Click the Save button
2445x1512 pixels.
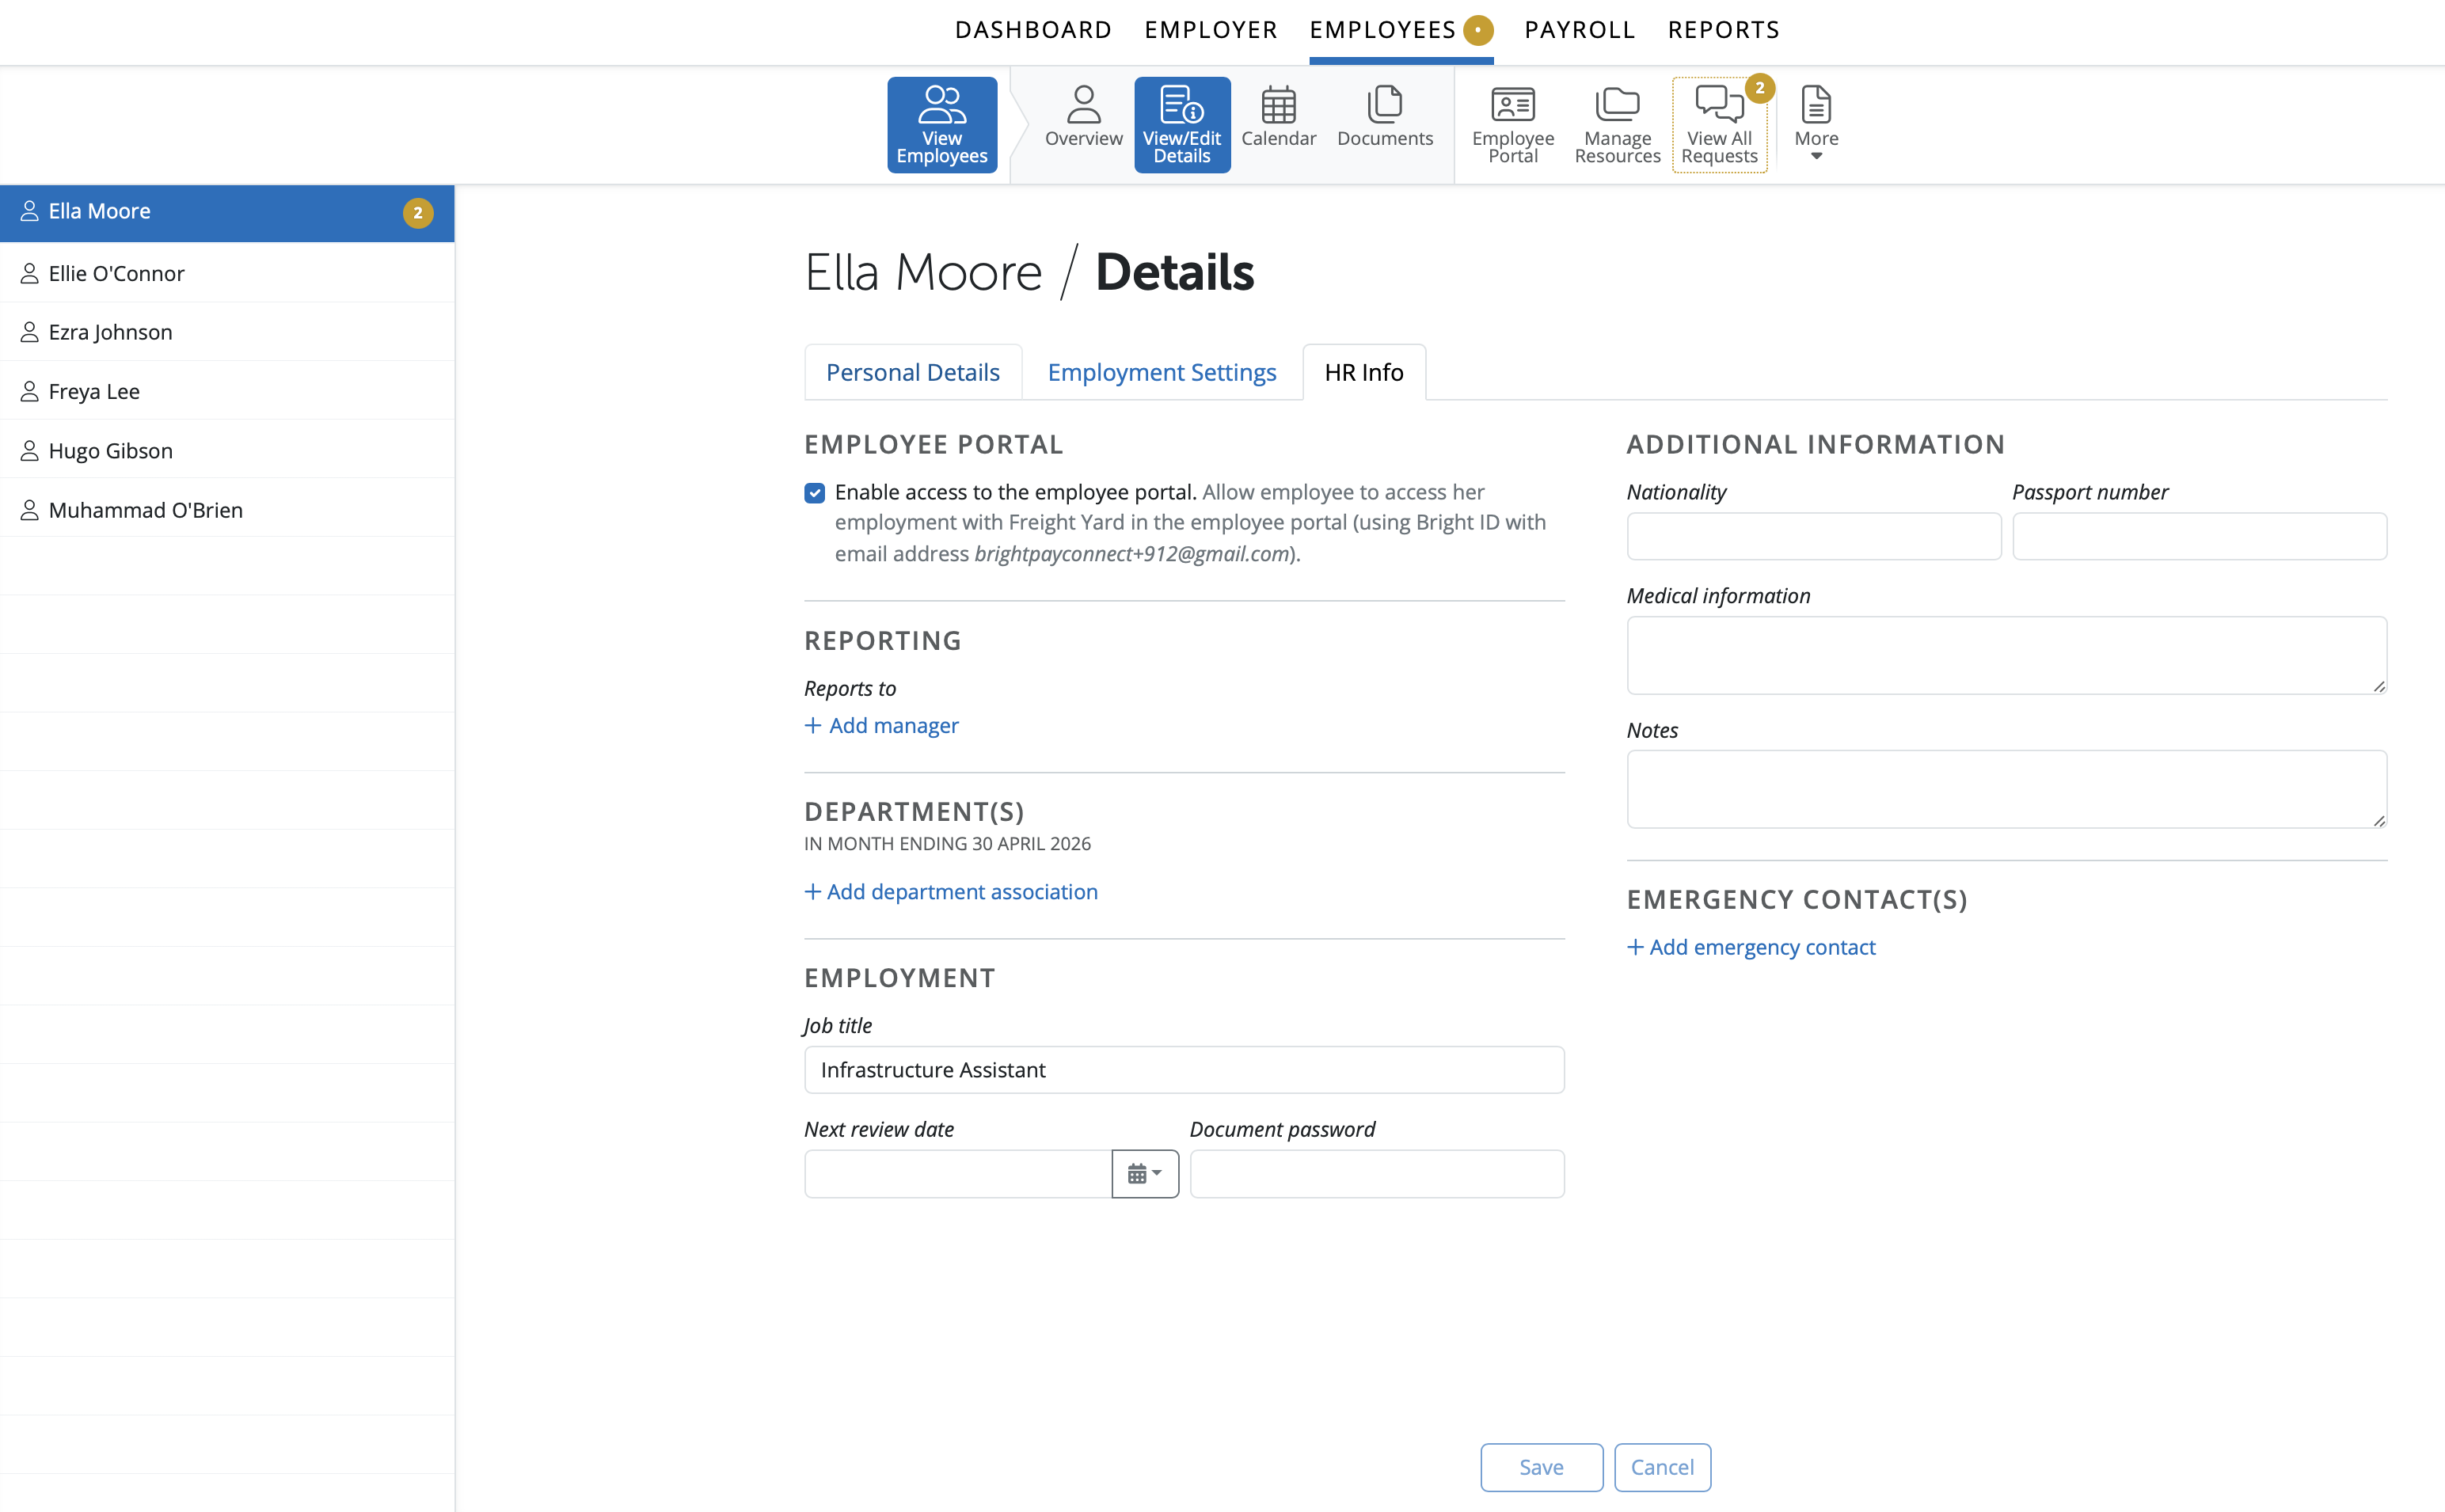click(1540, 1467)
